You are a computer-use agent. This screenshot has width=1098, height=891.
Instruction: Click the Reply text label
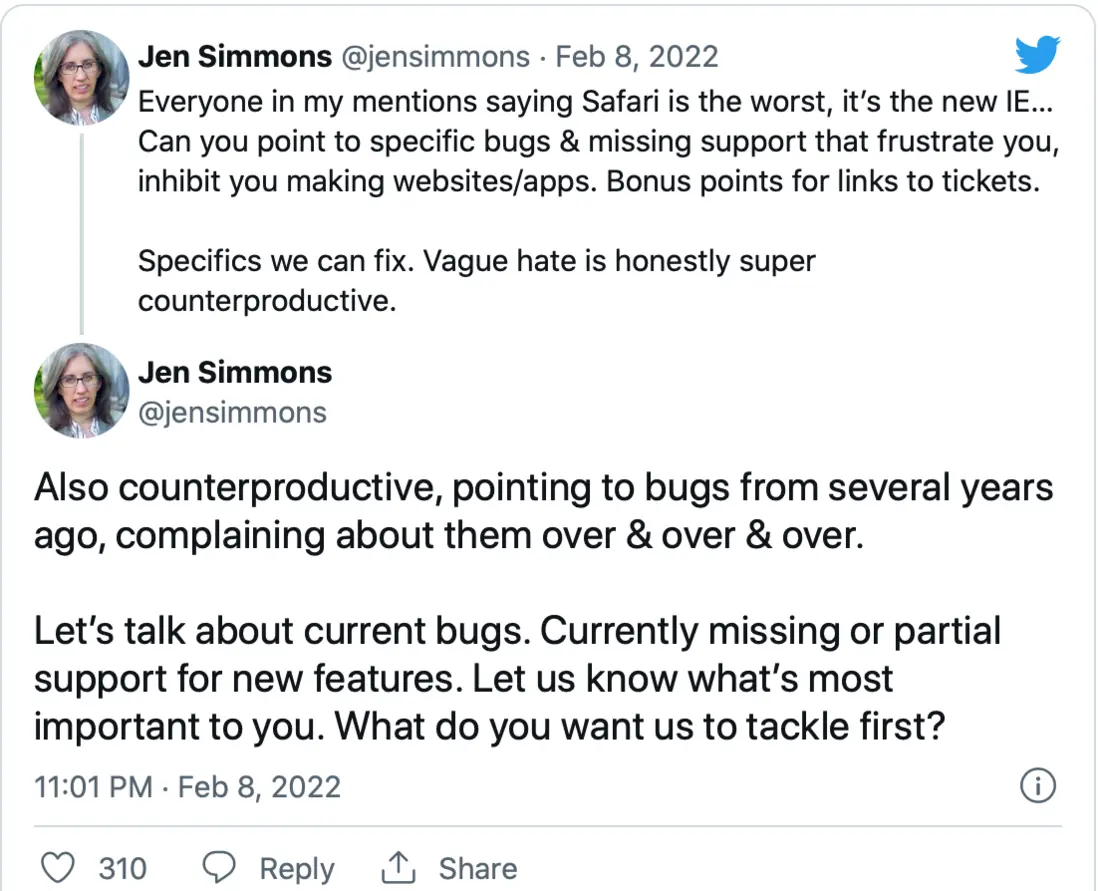coord(296,868)
